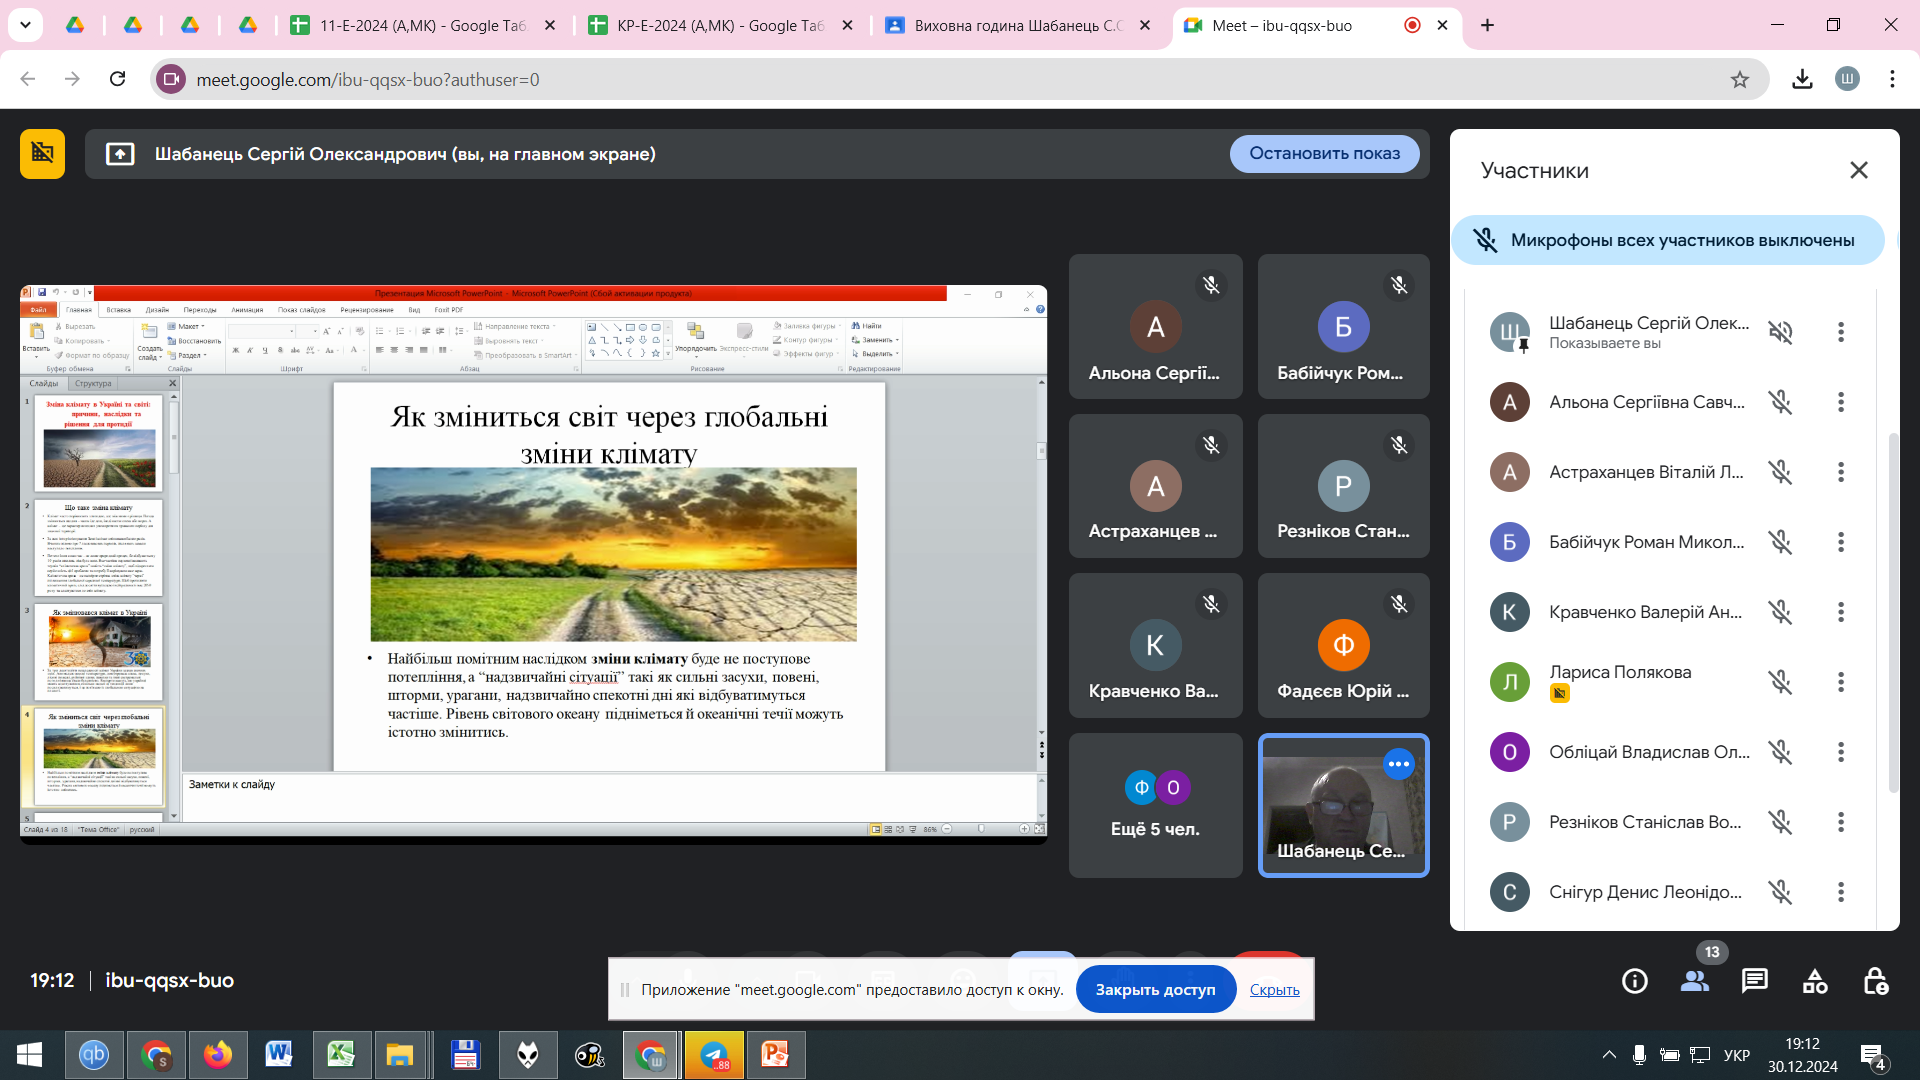Click the yellow captions-off icon
Viewport: 1920px width, 1080px height.
[42, 153]
